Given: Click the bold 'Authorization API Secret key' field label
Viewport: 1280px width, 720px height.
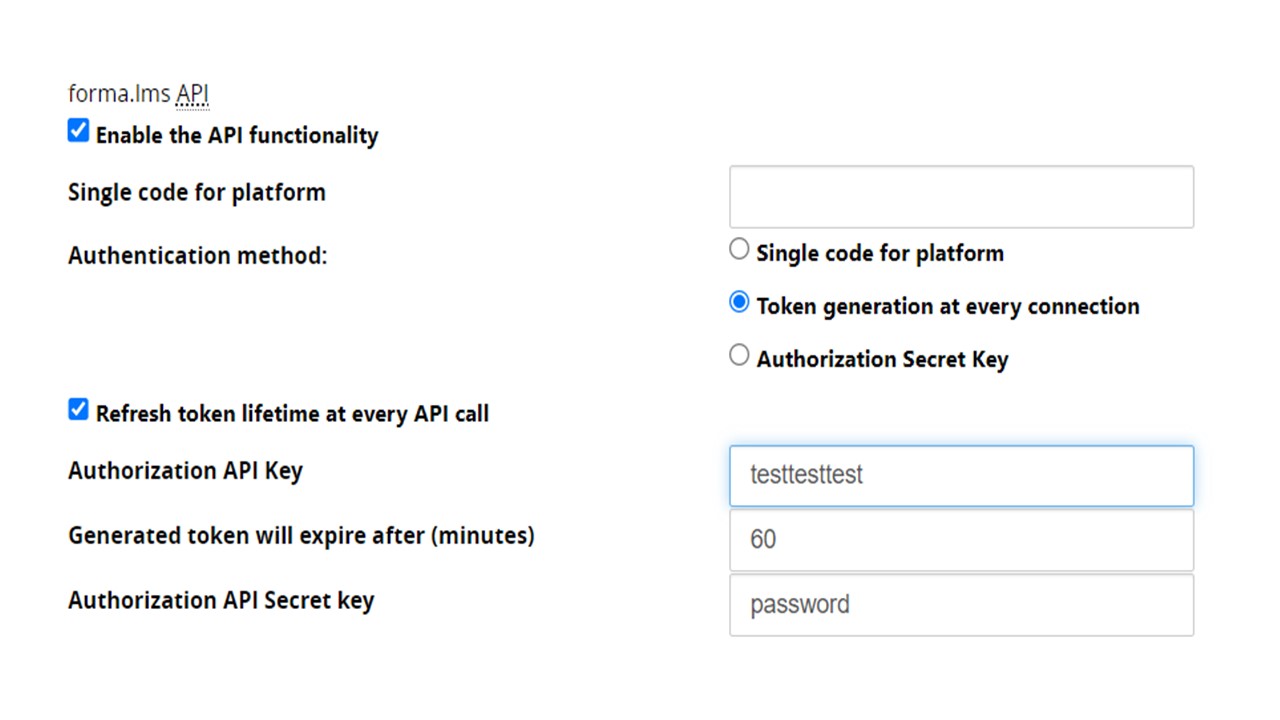Looking at the screenshot, I should [x=221, y=601].
